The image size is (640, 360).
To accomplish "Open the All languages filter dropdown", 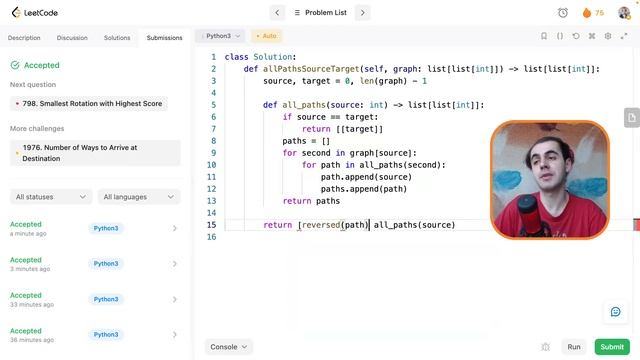I will (x=139, y=197).
